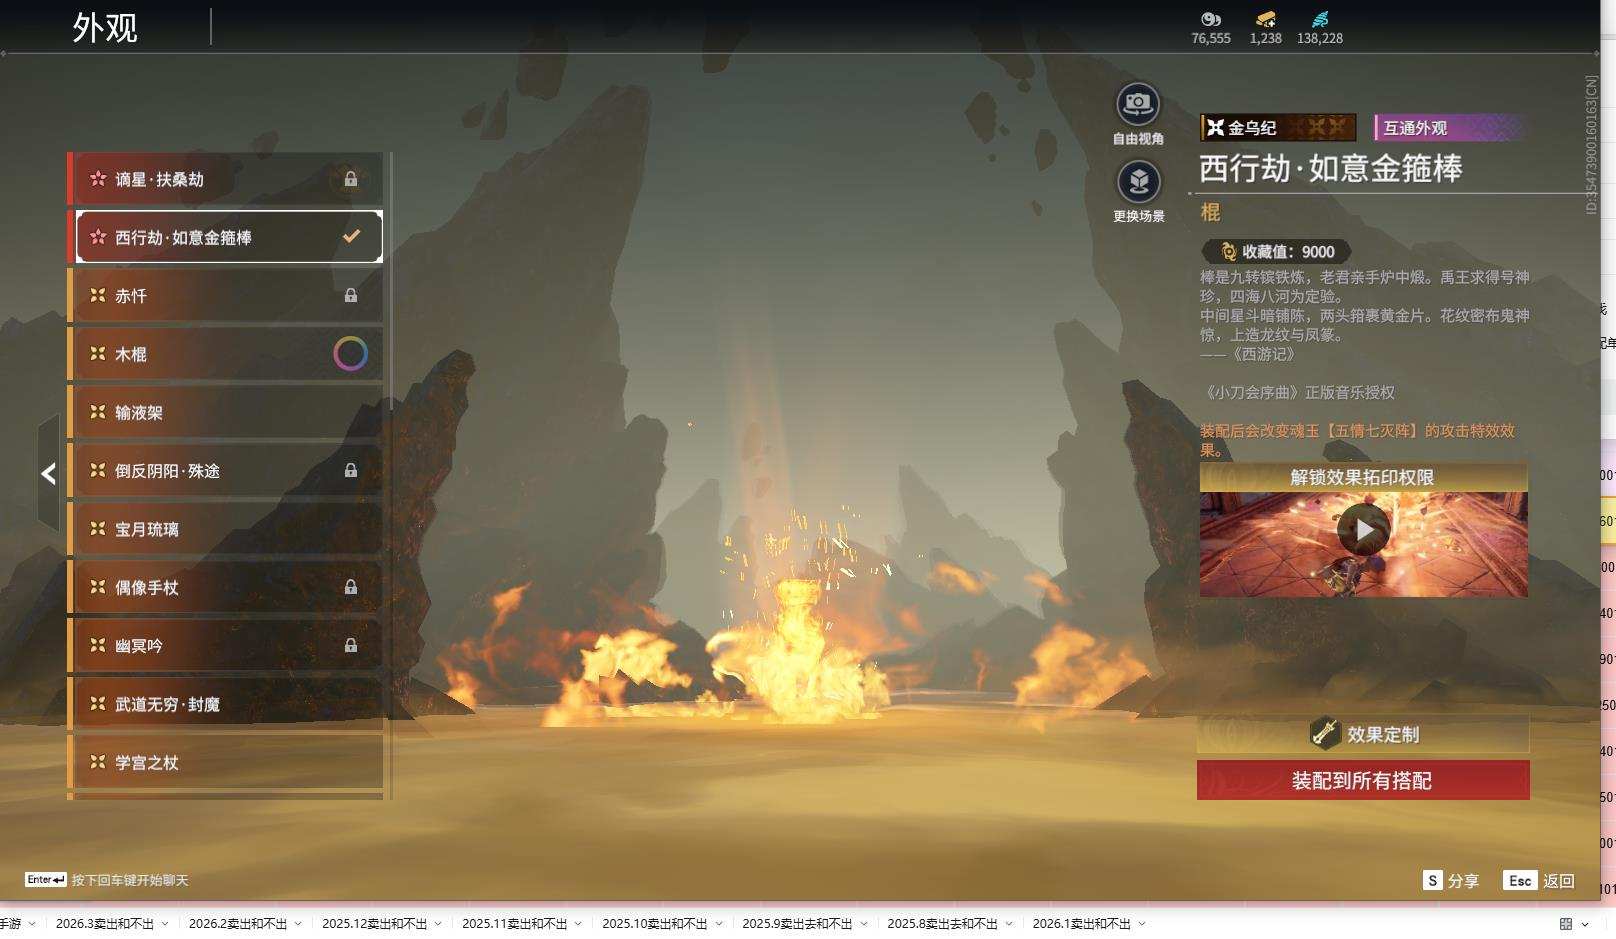Click the lock icon on 幽冥吟
Image resolution: width=1616 pixels, height=939 pixels.
click(x=351, y=646)
